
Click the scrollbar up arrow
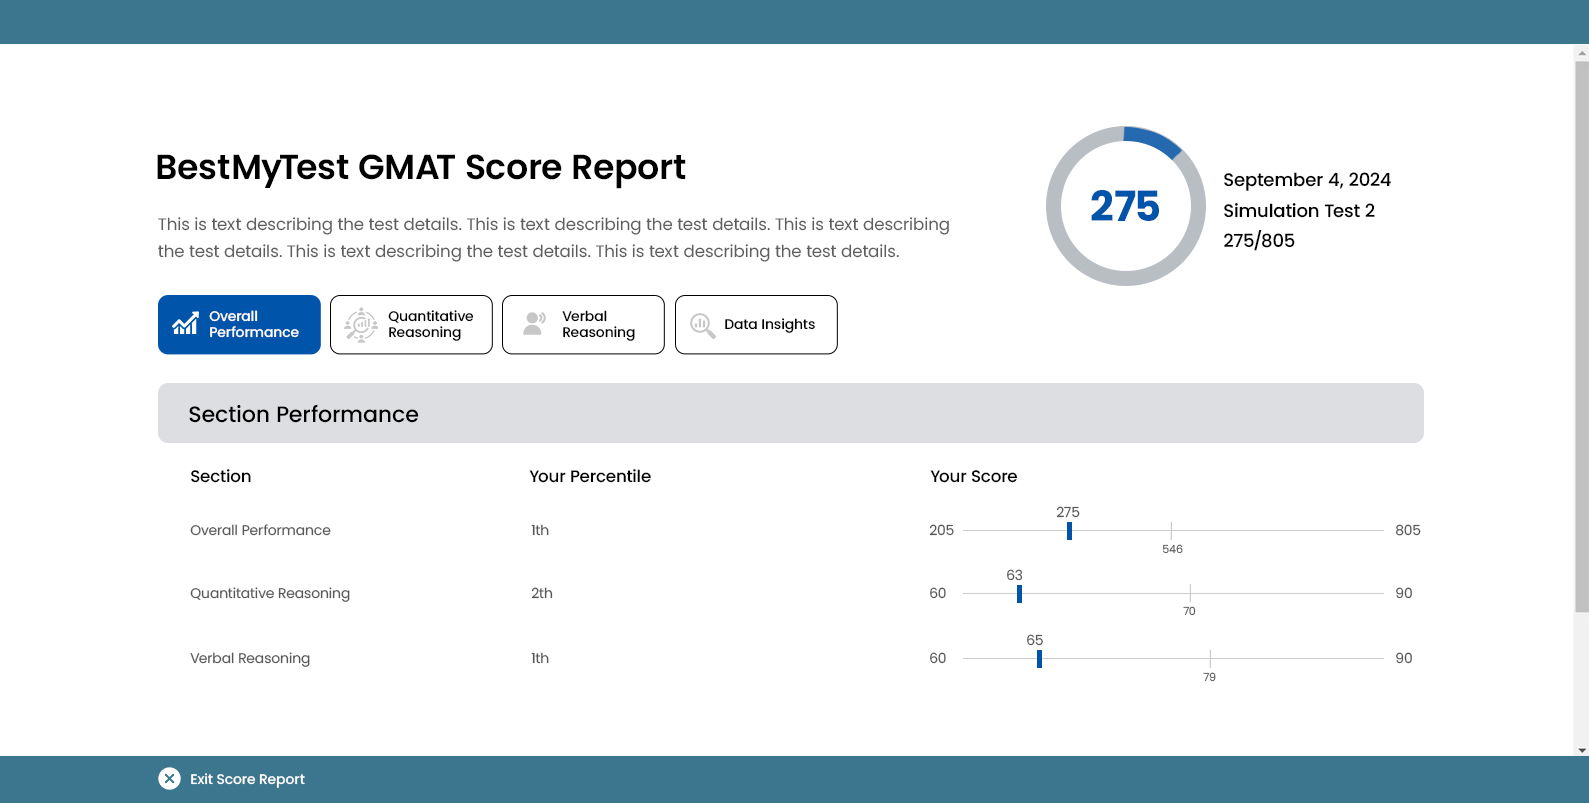pyautogui.click(x=1581, y=51)
